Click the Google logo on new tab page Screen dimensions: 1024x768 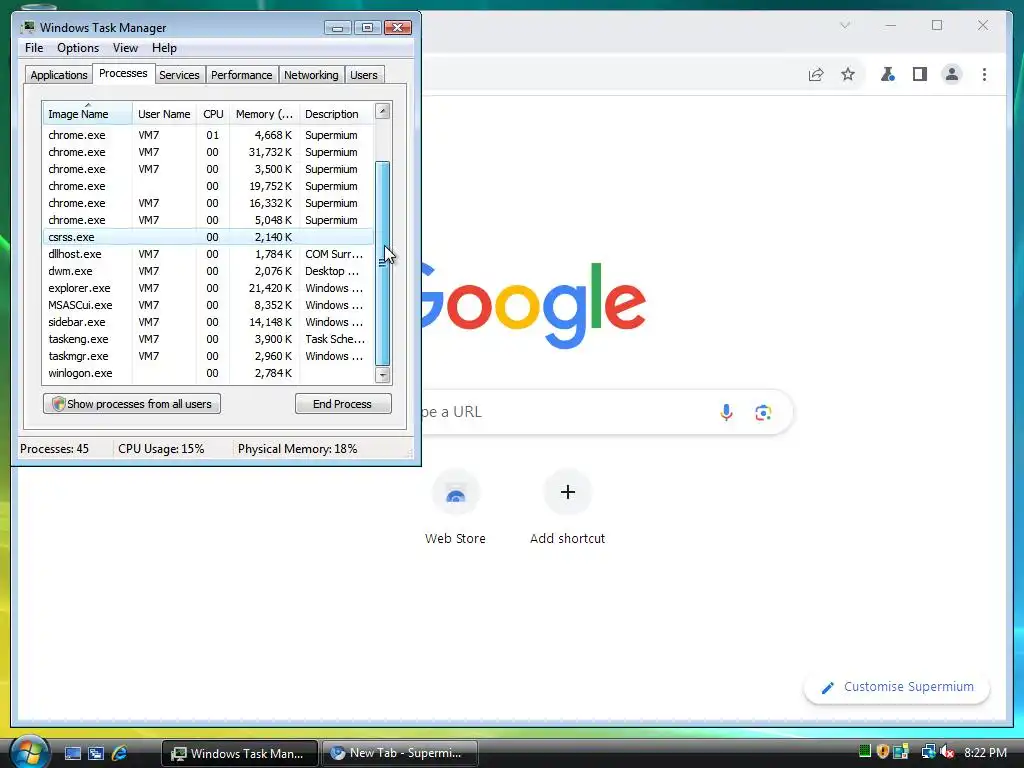(534, 305)
